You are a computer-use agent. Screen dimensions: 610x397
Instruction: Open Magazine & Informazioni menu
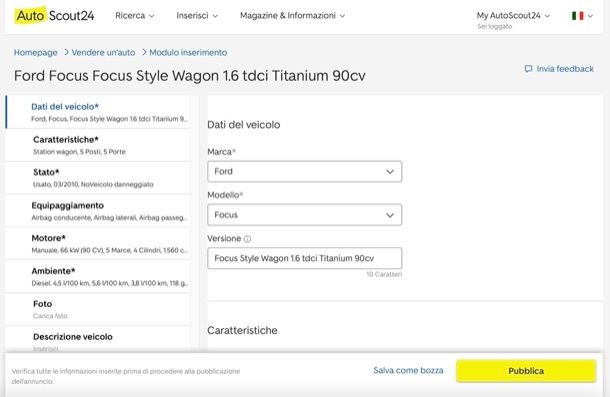click(292, 16)
